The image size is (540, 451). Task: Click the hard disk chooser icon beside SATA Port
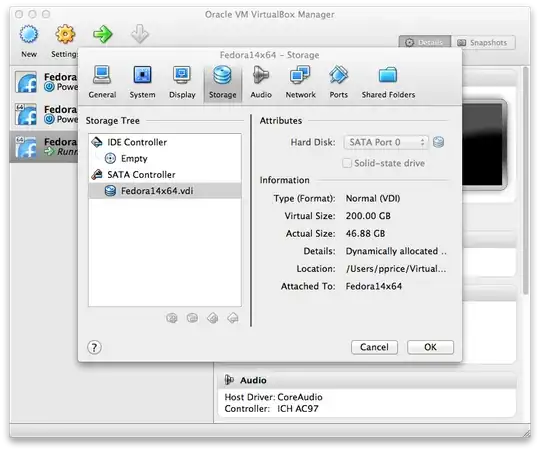[438, 142]
